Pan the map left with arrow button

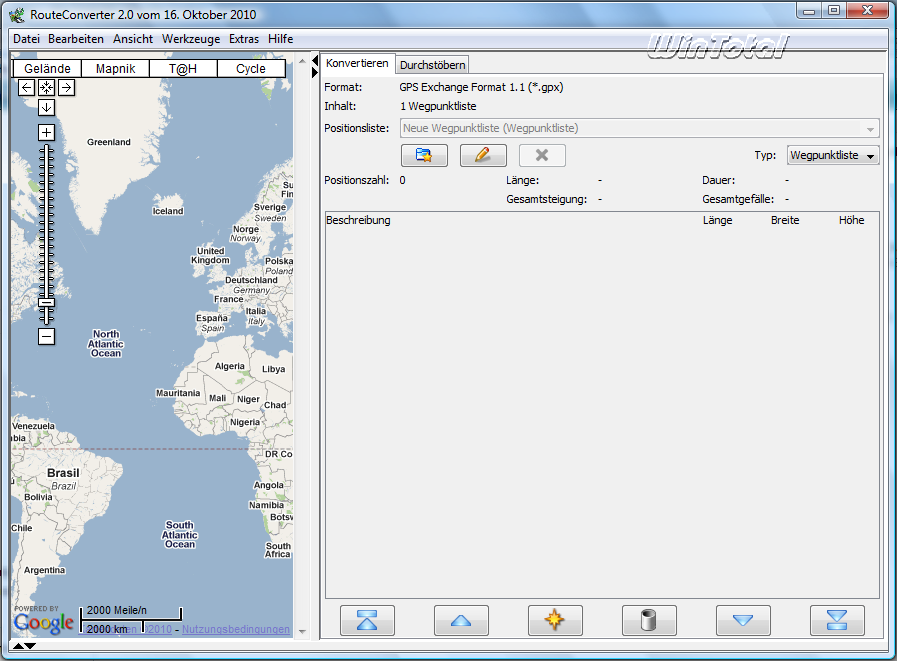pos(27,87)
